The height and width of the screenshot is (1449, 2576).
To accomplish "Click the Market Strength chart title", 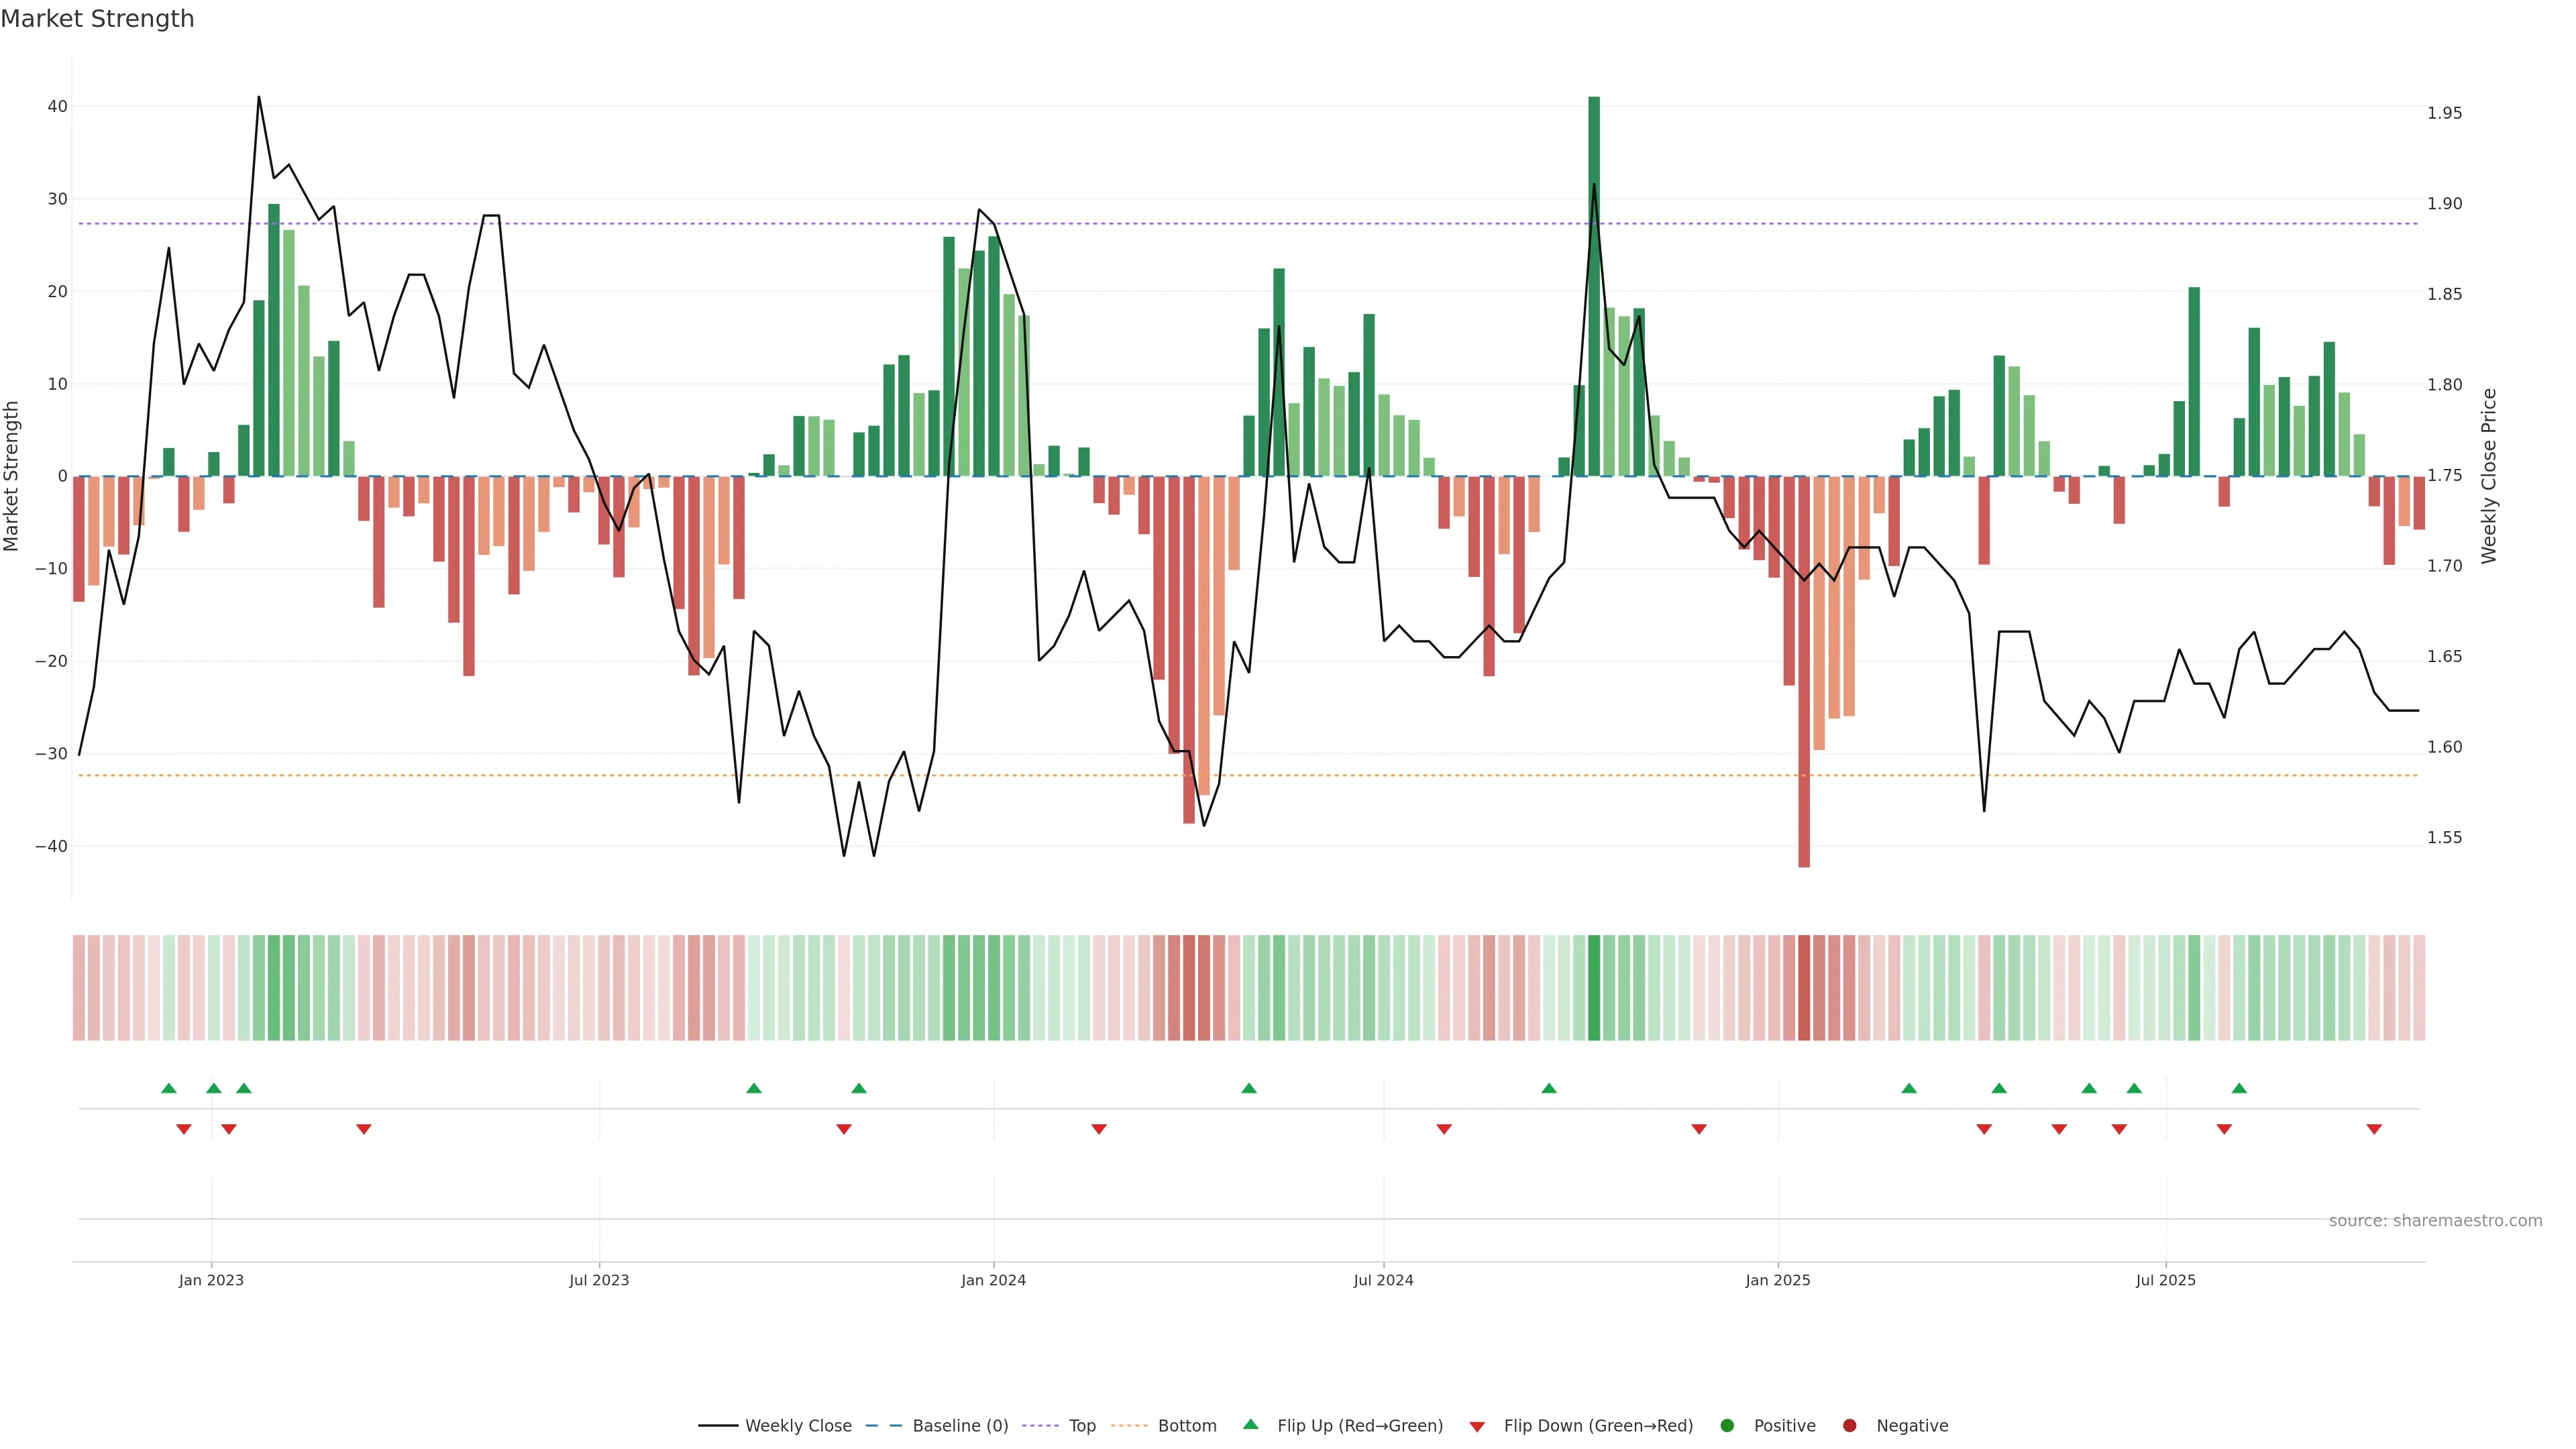I will coord(97,19).
